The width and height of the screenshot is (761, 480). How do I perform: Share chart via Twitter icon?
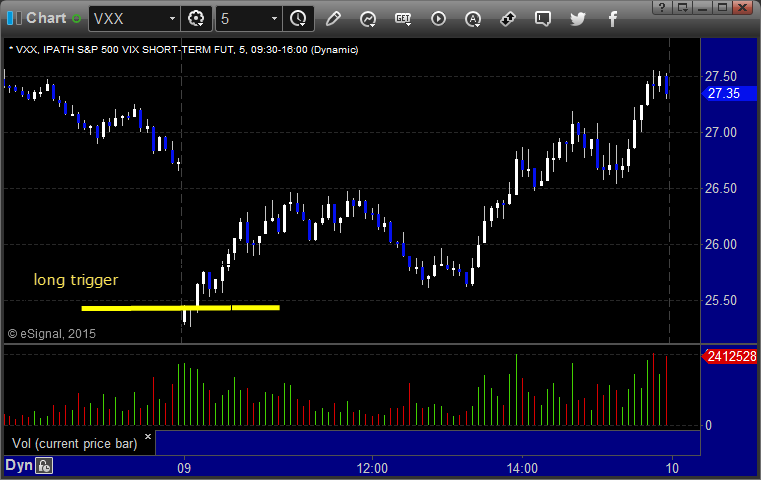click(x=578, y=19)
